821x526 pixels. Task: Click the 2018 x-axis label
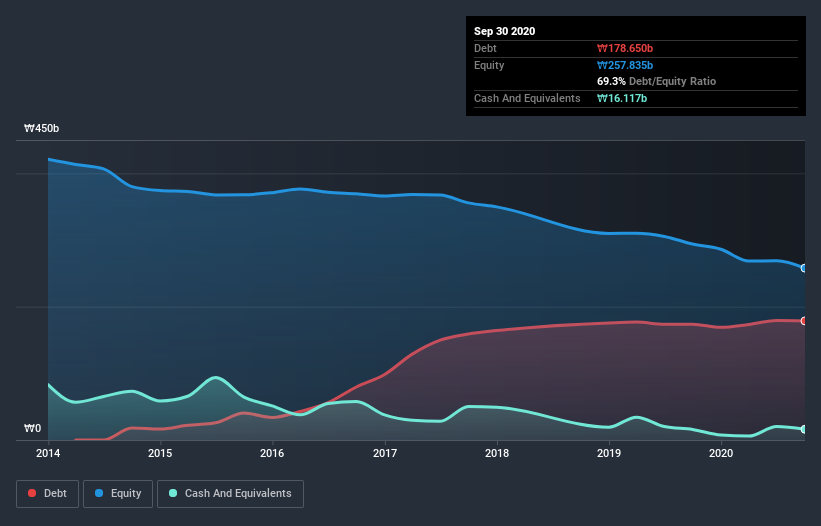[497, 453]
